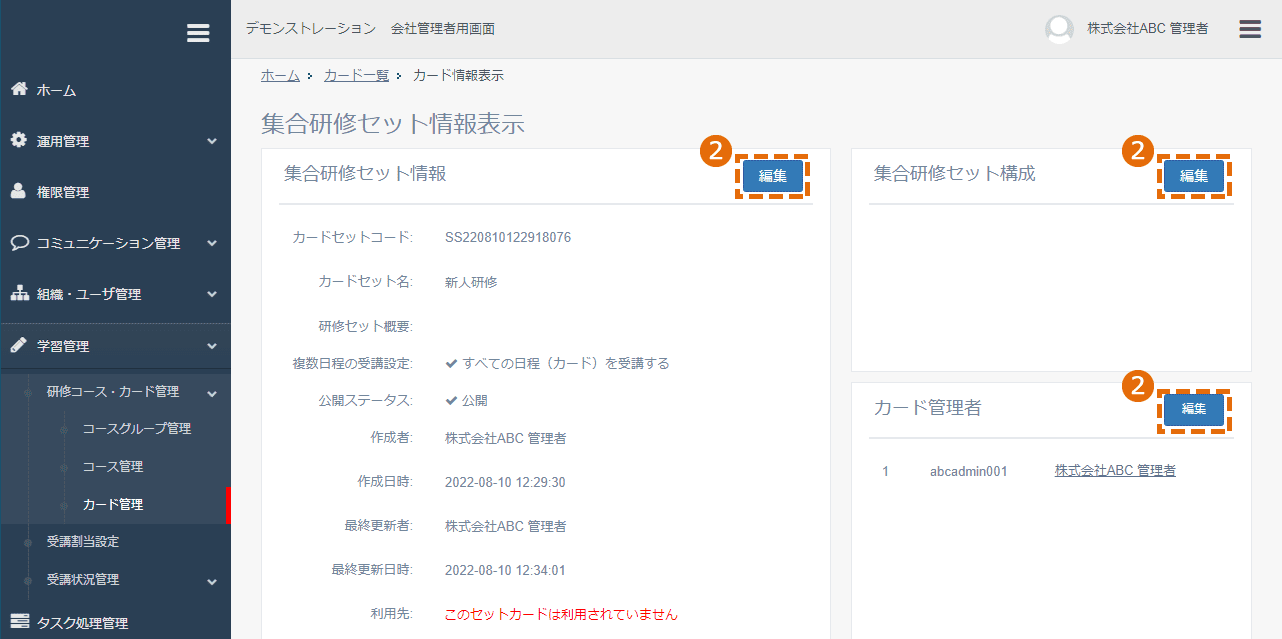The width and height of the screenshot is (1282, 639).
Task: Select カード管理 submenu item
Action: (113, 504)
